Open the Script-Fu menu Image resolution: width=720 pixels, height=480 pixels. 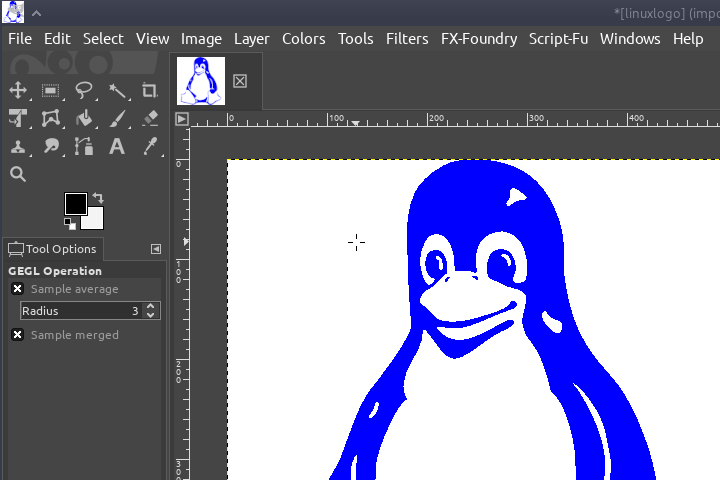(558, 39)
